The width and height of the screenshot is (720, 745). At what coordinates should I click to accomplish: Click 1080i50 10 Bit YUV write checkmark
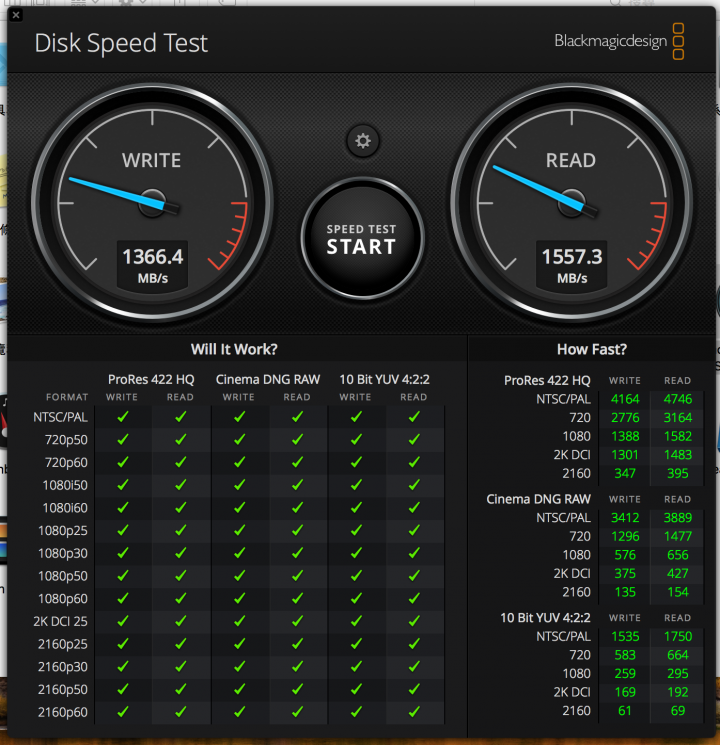pos(356,485)
